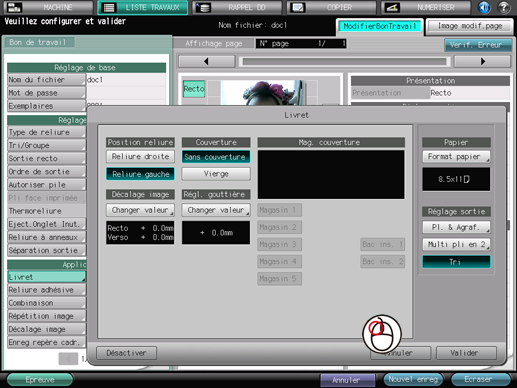The height and width of the screenshot is (388, 517).
Task: Toggle the Tri output setting
Action: click(x=456, y=262)
